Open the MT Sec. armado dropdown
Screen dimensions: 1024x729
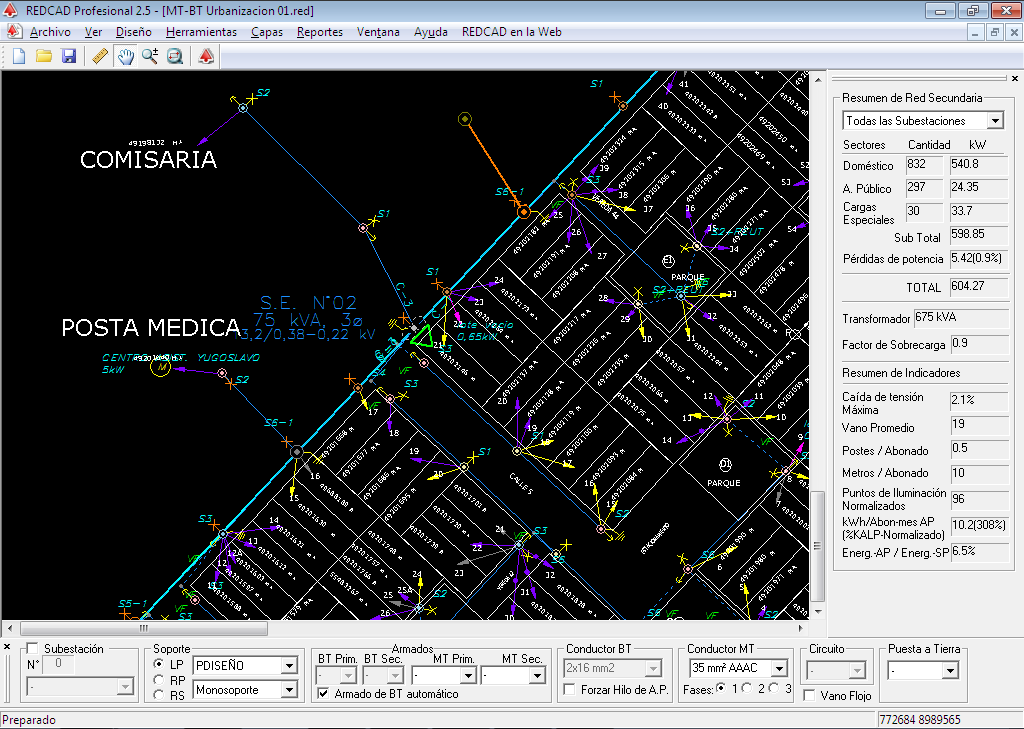pos(537,675)
